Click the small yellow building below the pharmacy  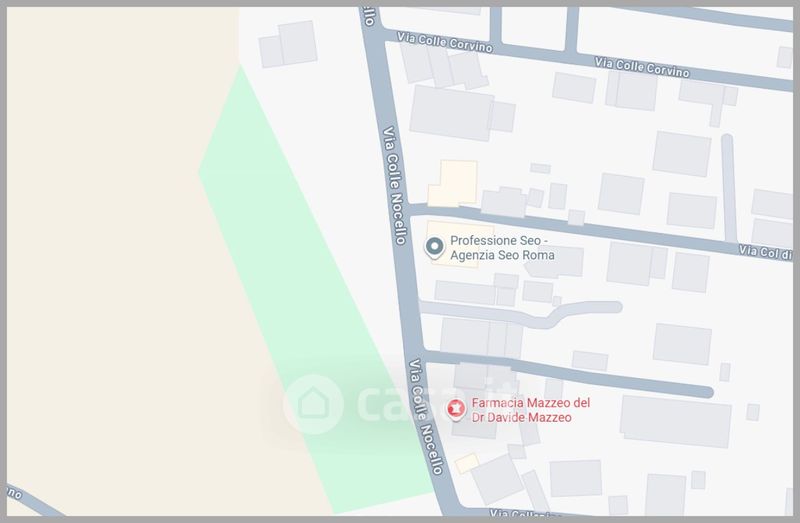(467, 463)
